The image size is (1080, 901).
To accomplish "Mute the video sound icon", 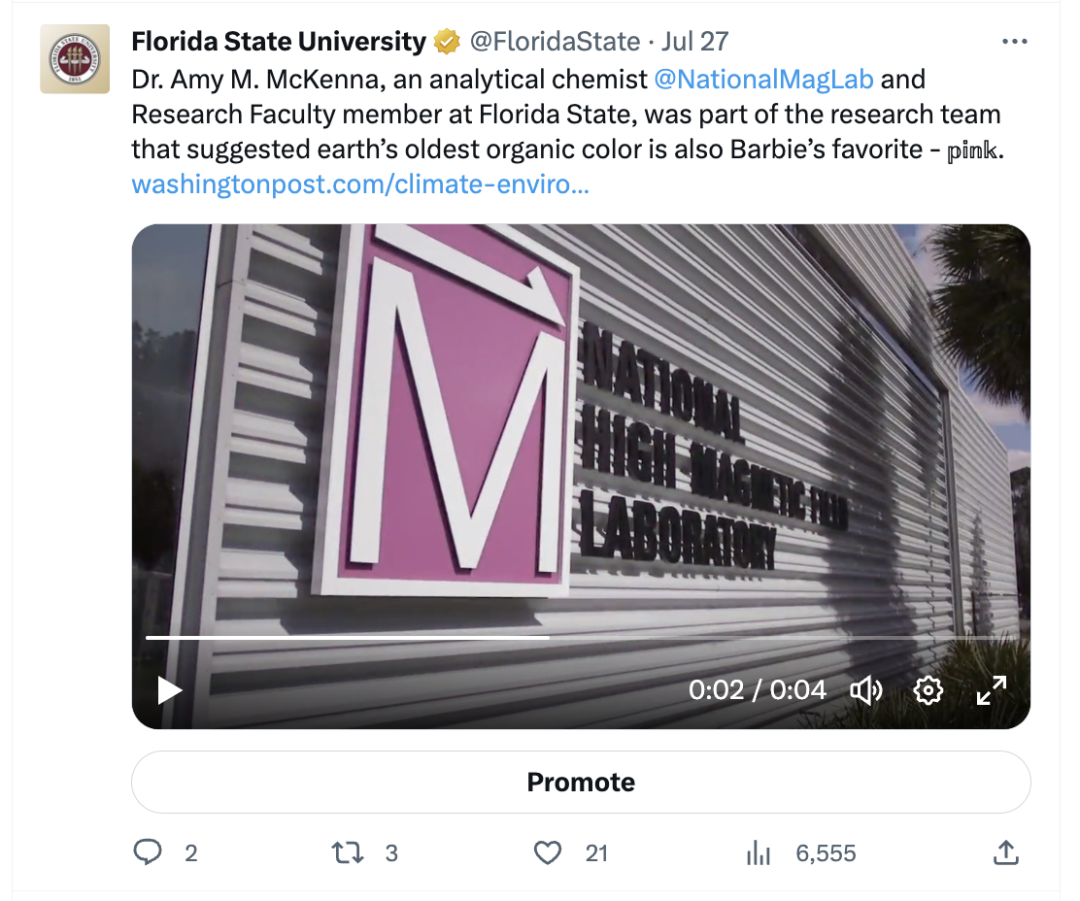I will pyautogui.click(x=868, y=690).
